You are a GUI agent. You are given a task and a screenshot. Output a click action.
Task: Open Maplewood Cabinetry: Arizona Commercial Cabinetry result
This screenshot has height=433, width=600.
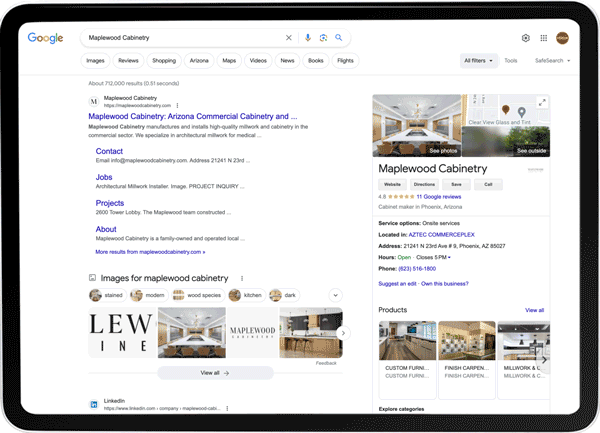coord(193,116)
